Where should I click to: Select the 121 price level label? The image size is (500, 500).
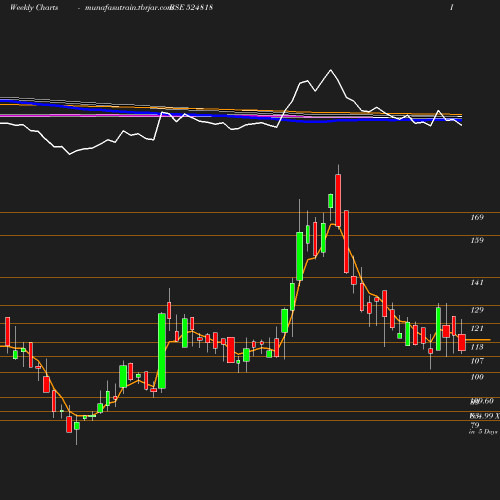(x=477, y=328)
